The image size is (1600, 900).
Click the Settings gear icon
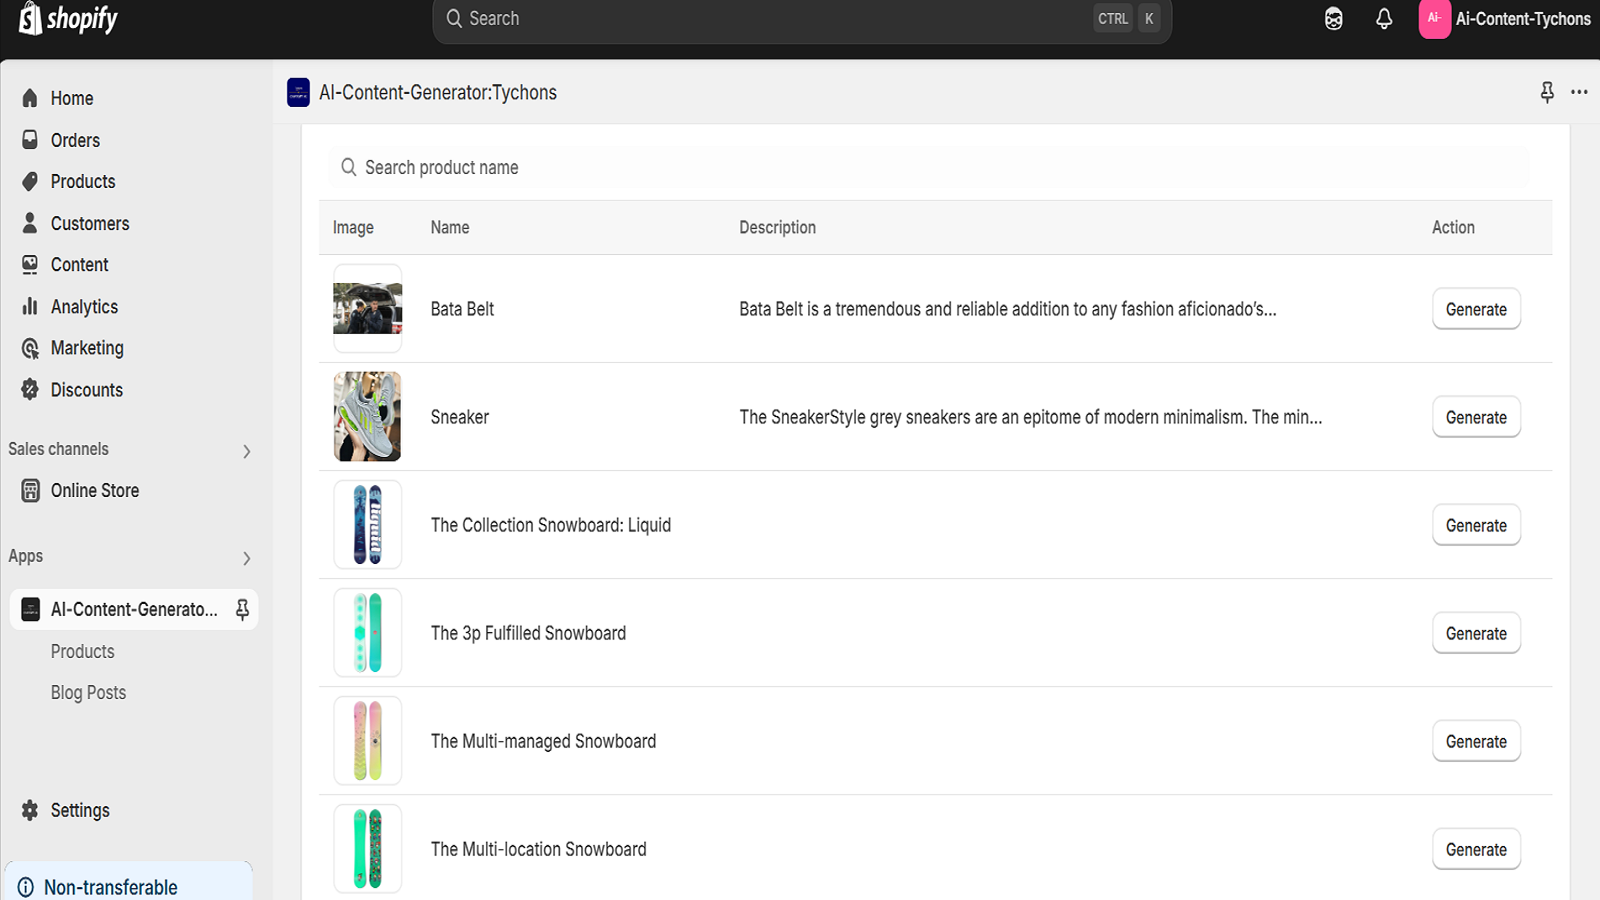[x=30, y=810]
